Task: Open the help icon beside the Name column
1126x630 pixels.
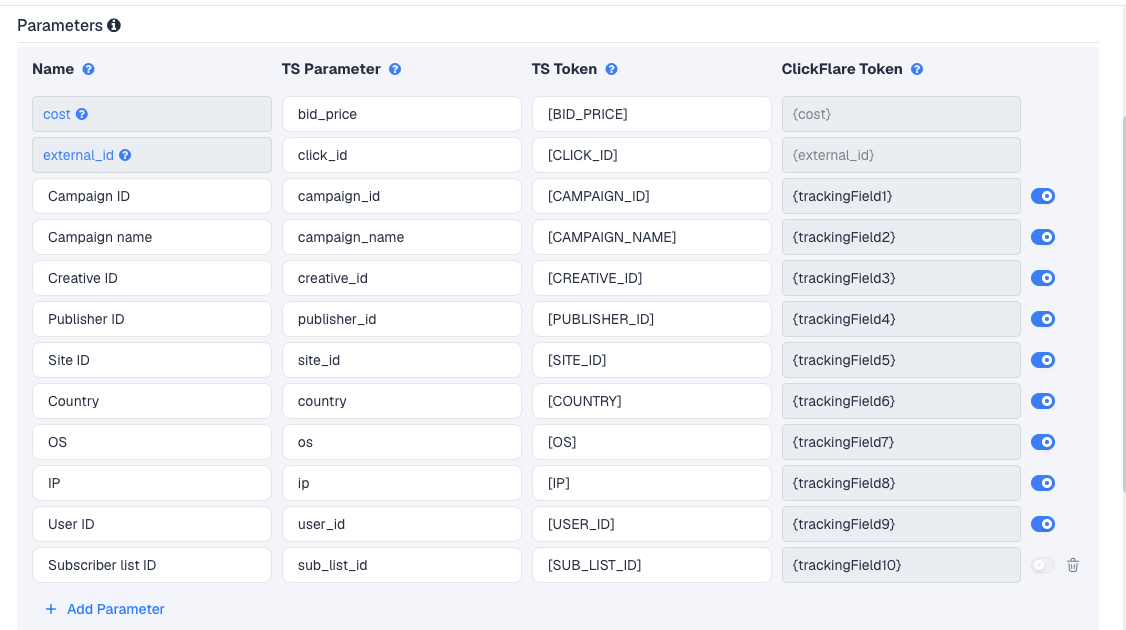Action: coord(88,69)
